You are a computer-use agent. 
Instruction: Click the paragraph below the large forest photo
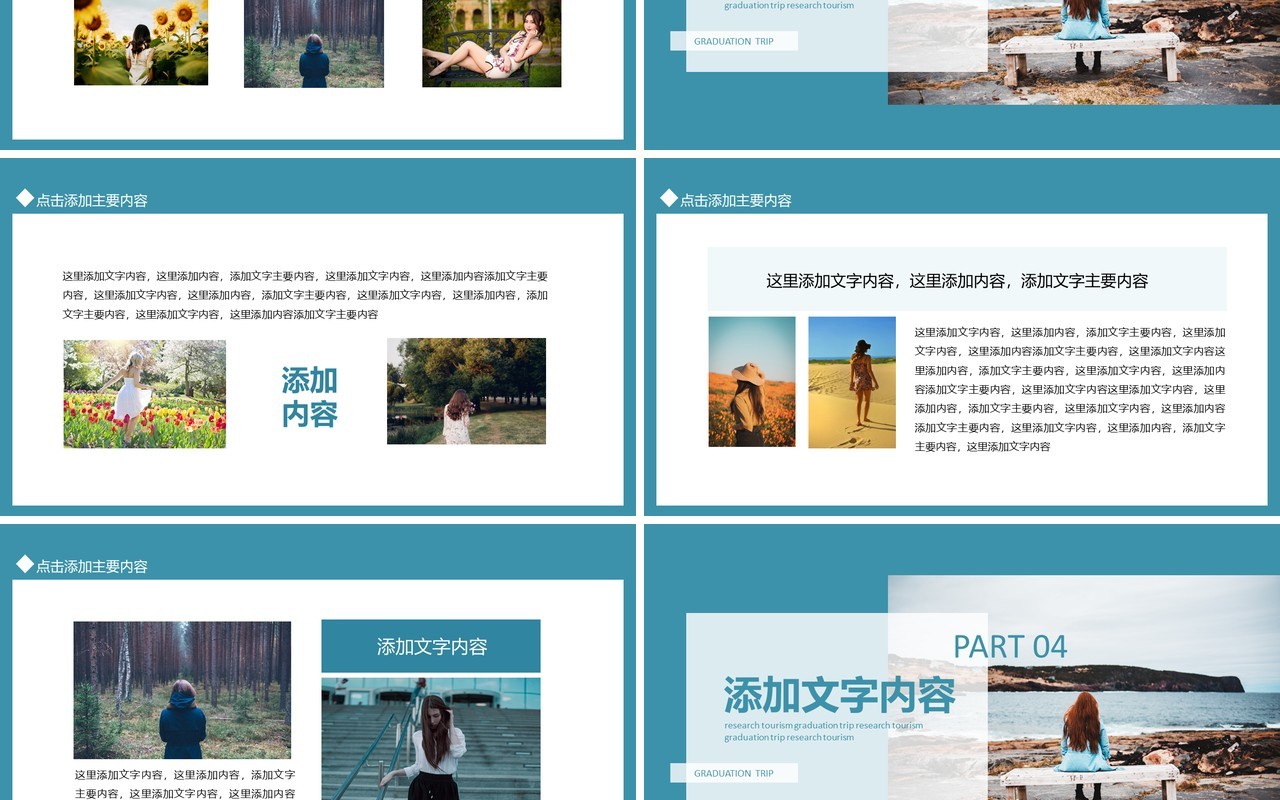(185, 784)
